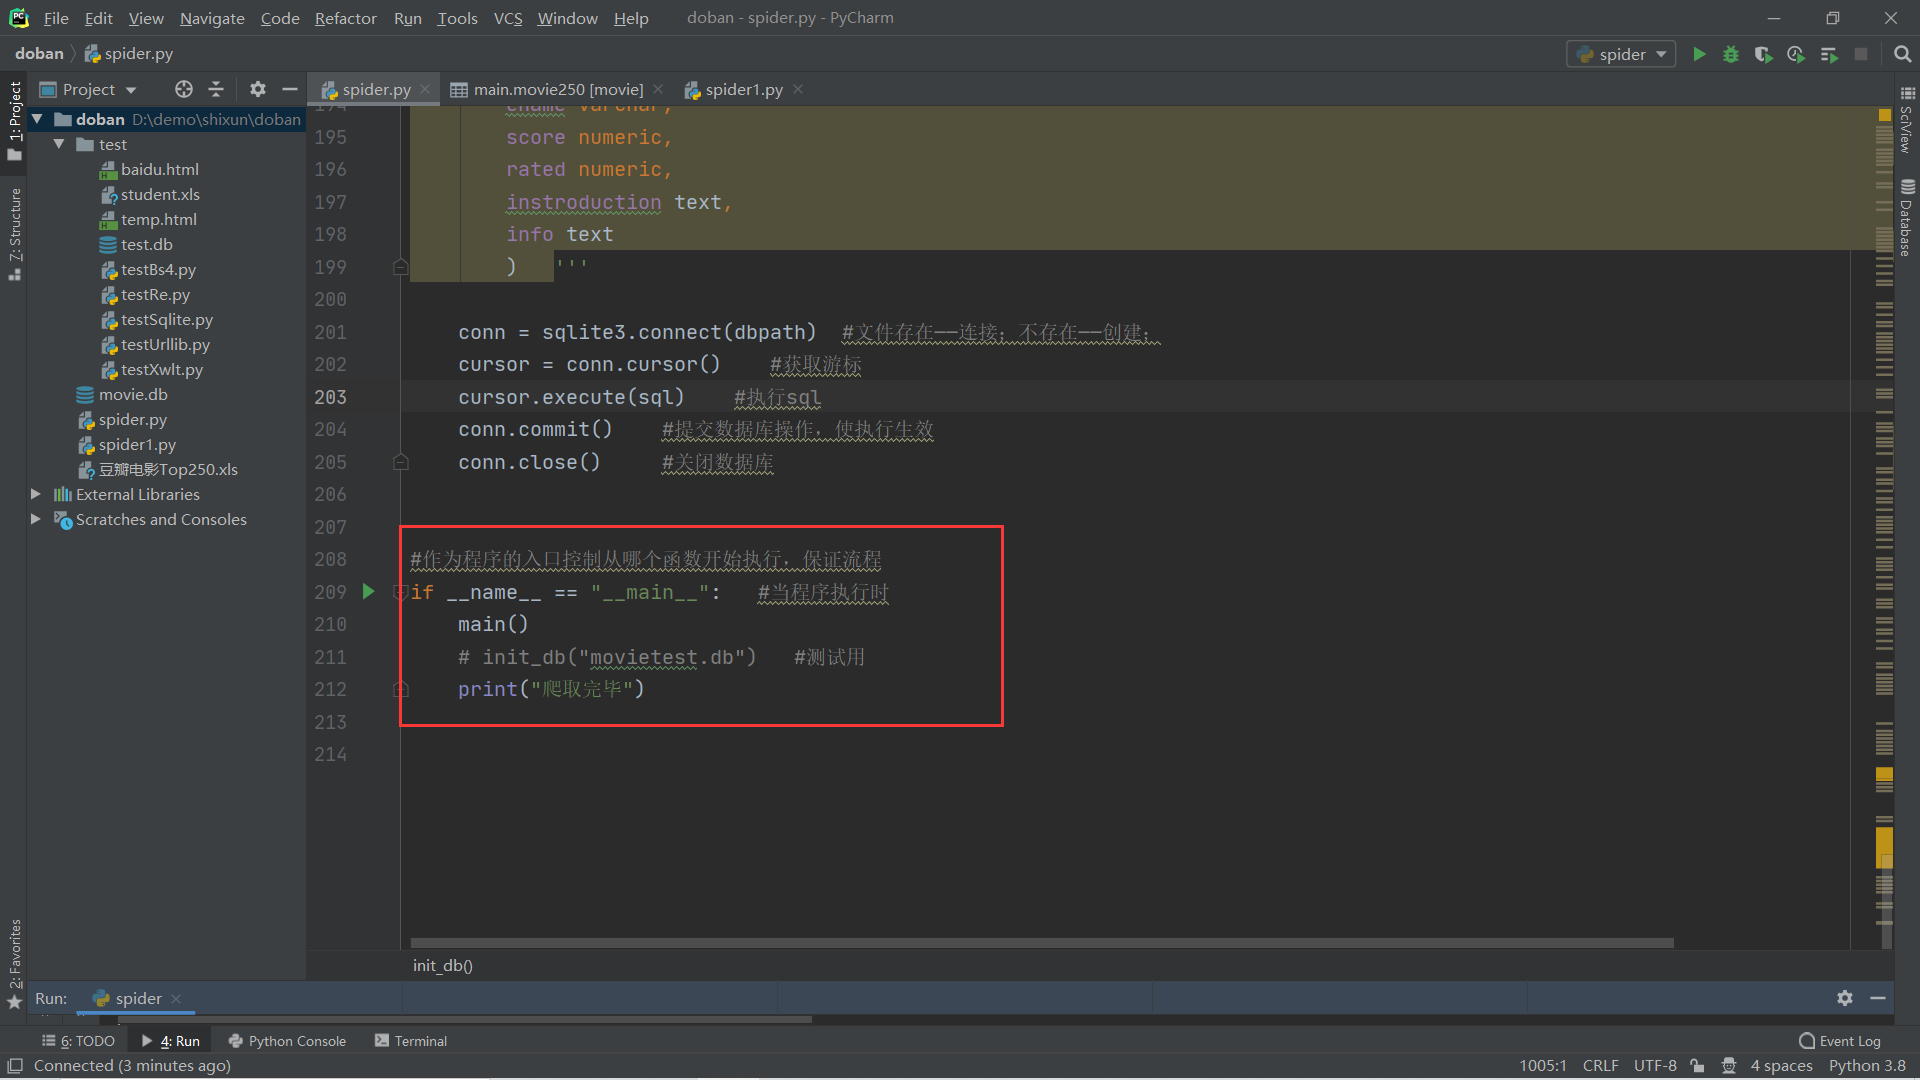Click run gutter arrow at line 209
Image resolution: width=1920 pixels, height=1080 pixels.
coord(368,592)
